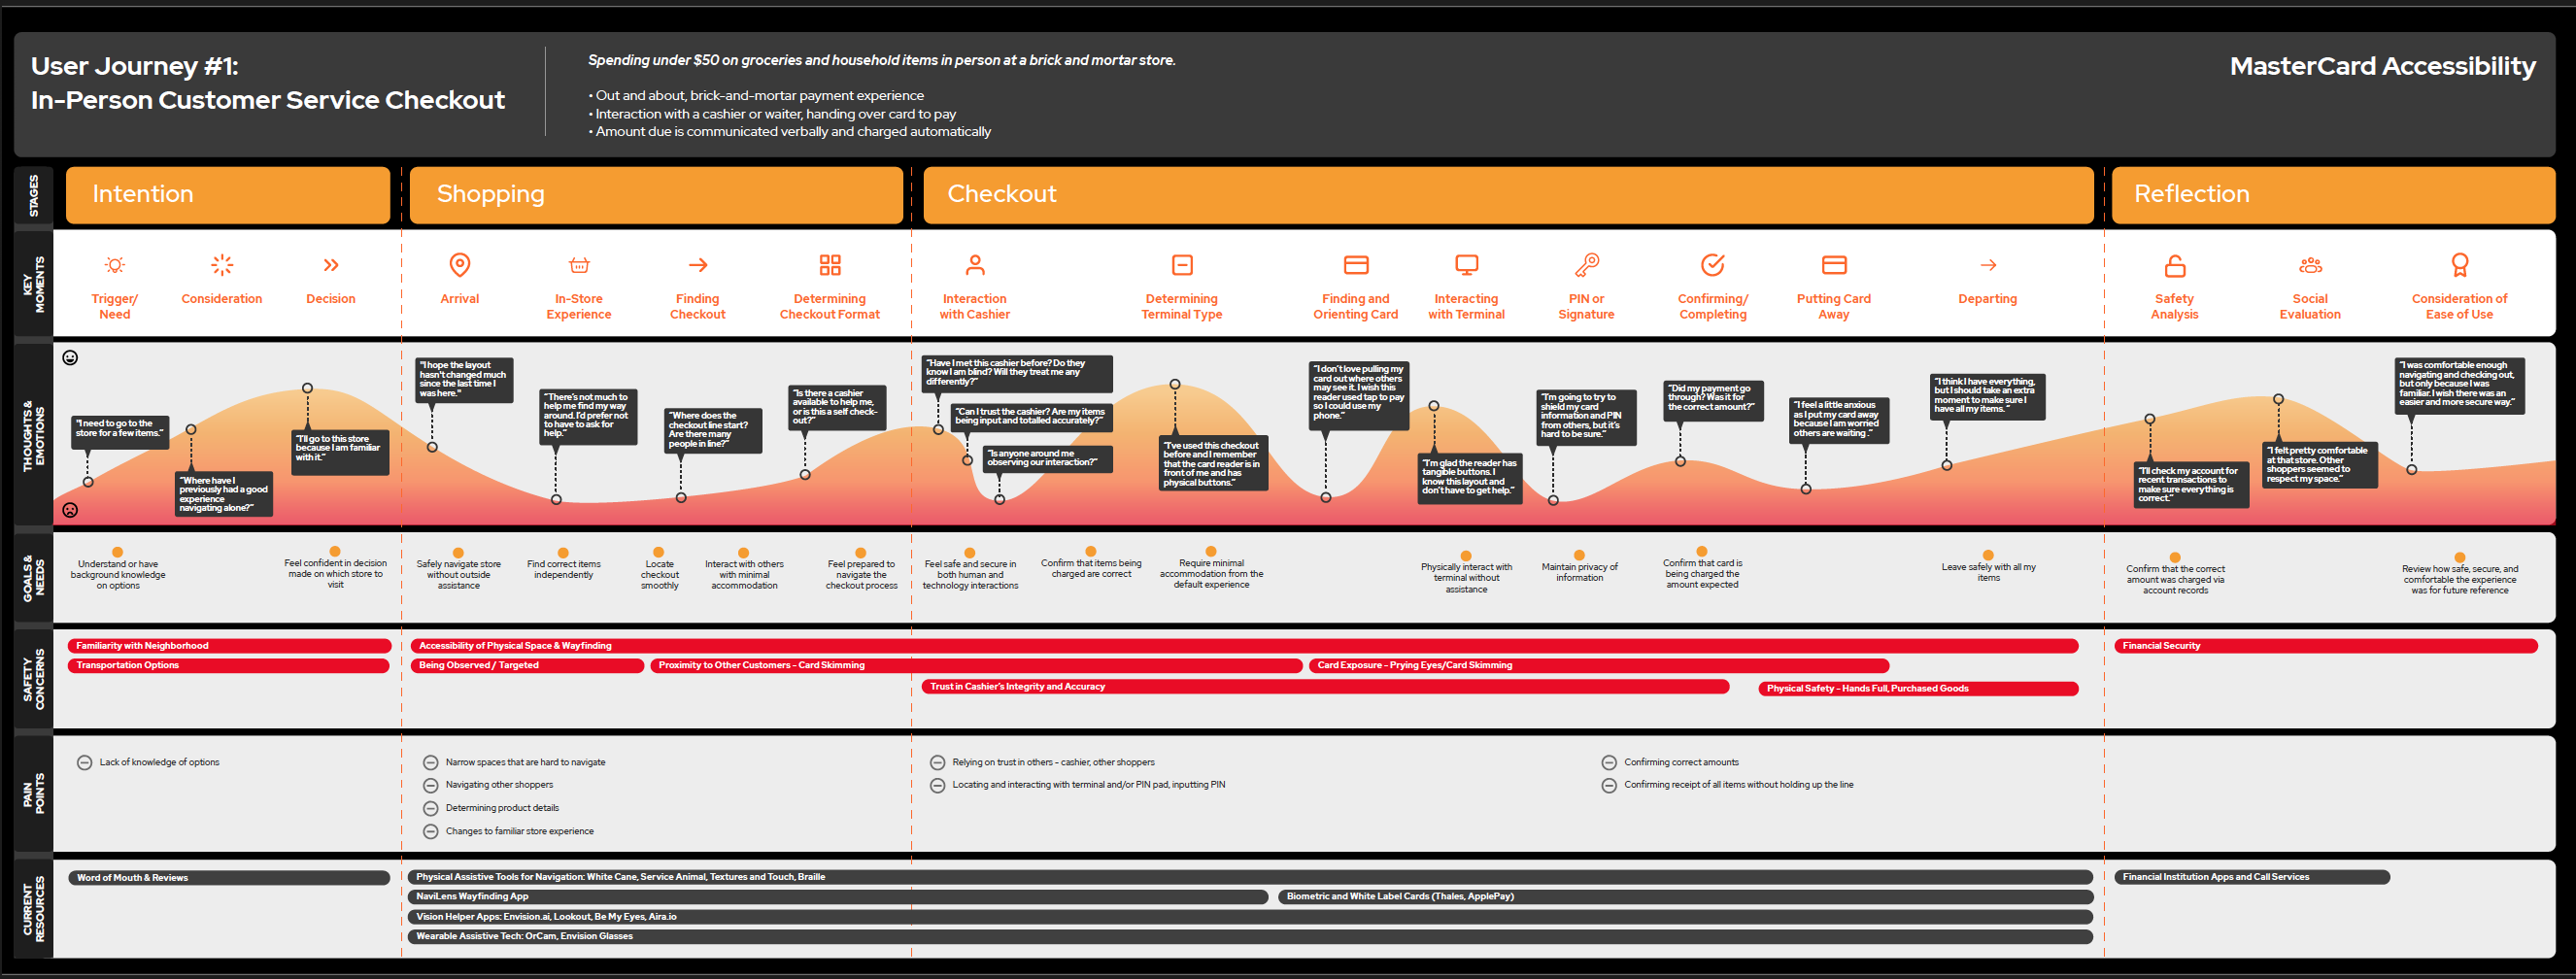
Task: Click minus icon beside Relying on trust in others
Action: pyautogui.click(x=938, y=763)
